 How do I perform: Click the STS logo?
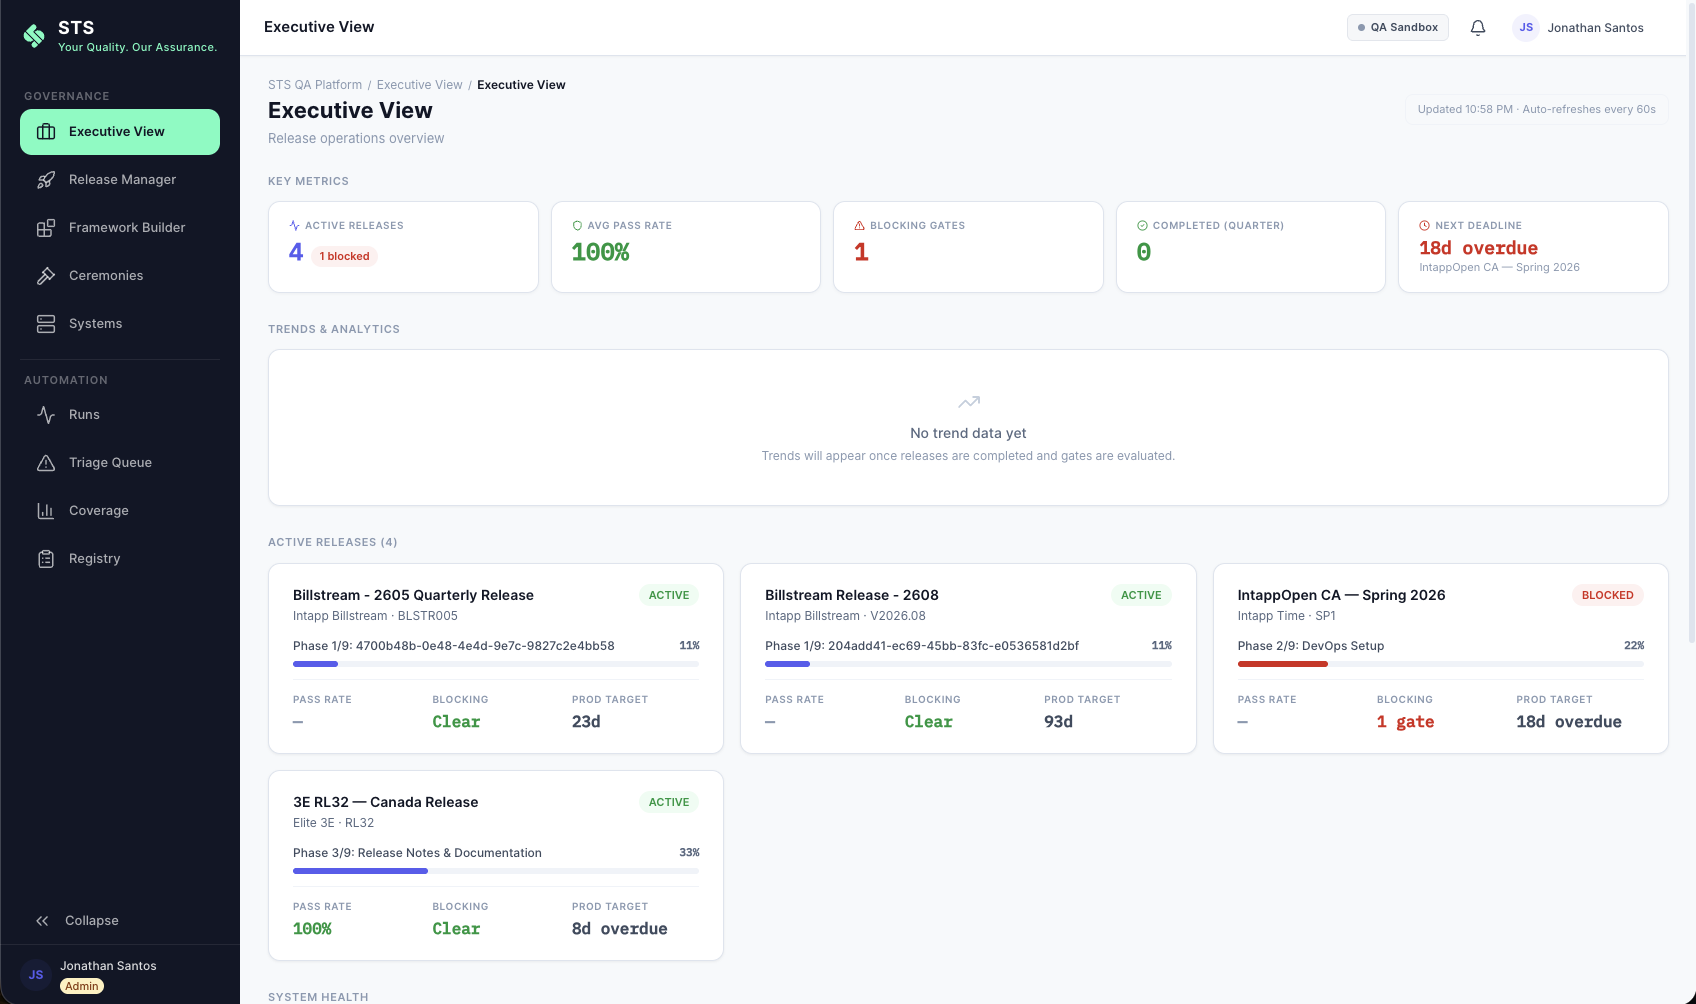pos(35,34)
